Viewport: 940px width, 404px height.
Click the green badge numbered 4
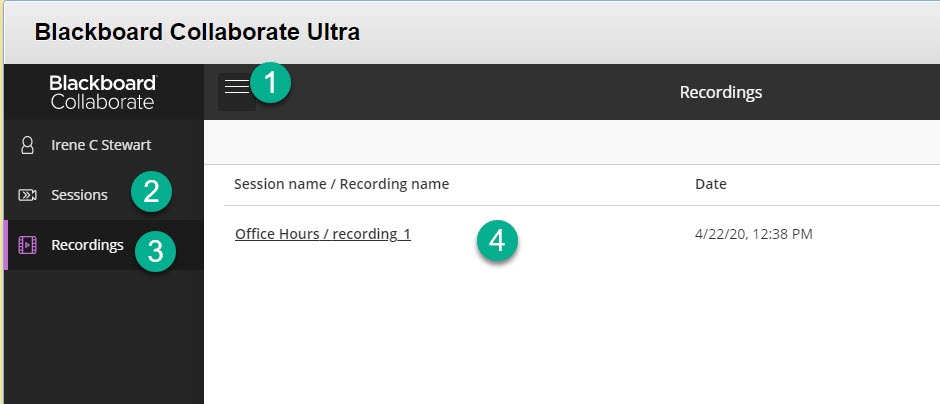click(497, 241)
